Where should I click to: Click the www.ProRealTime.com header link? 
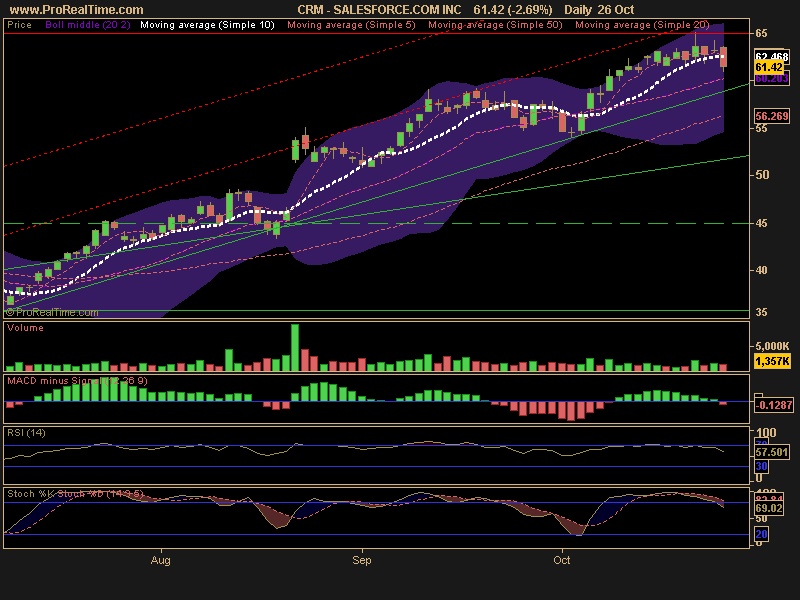pos(77,10)
